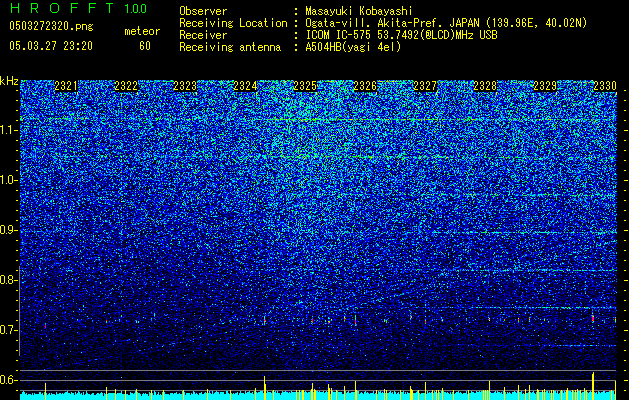Click the 2329 time marker
The width and height of the screenshot is (629, 400).
[x=545, y=86]
